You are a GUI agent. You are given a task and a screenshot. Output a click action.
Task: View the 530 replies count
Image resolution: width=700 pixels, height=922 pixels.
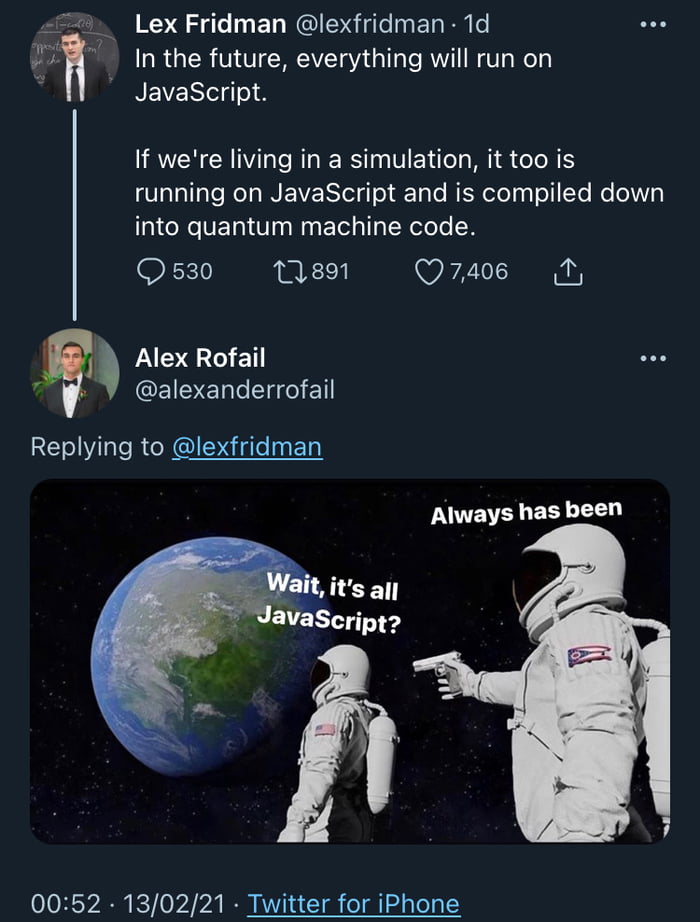[192, 271]
